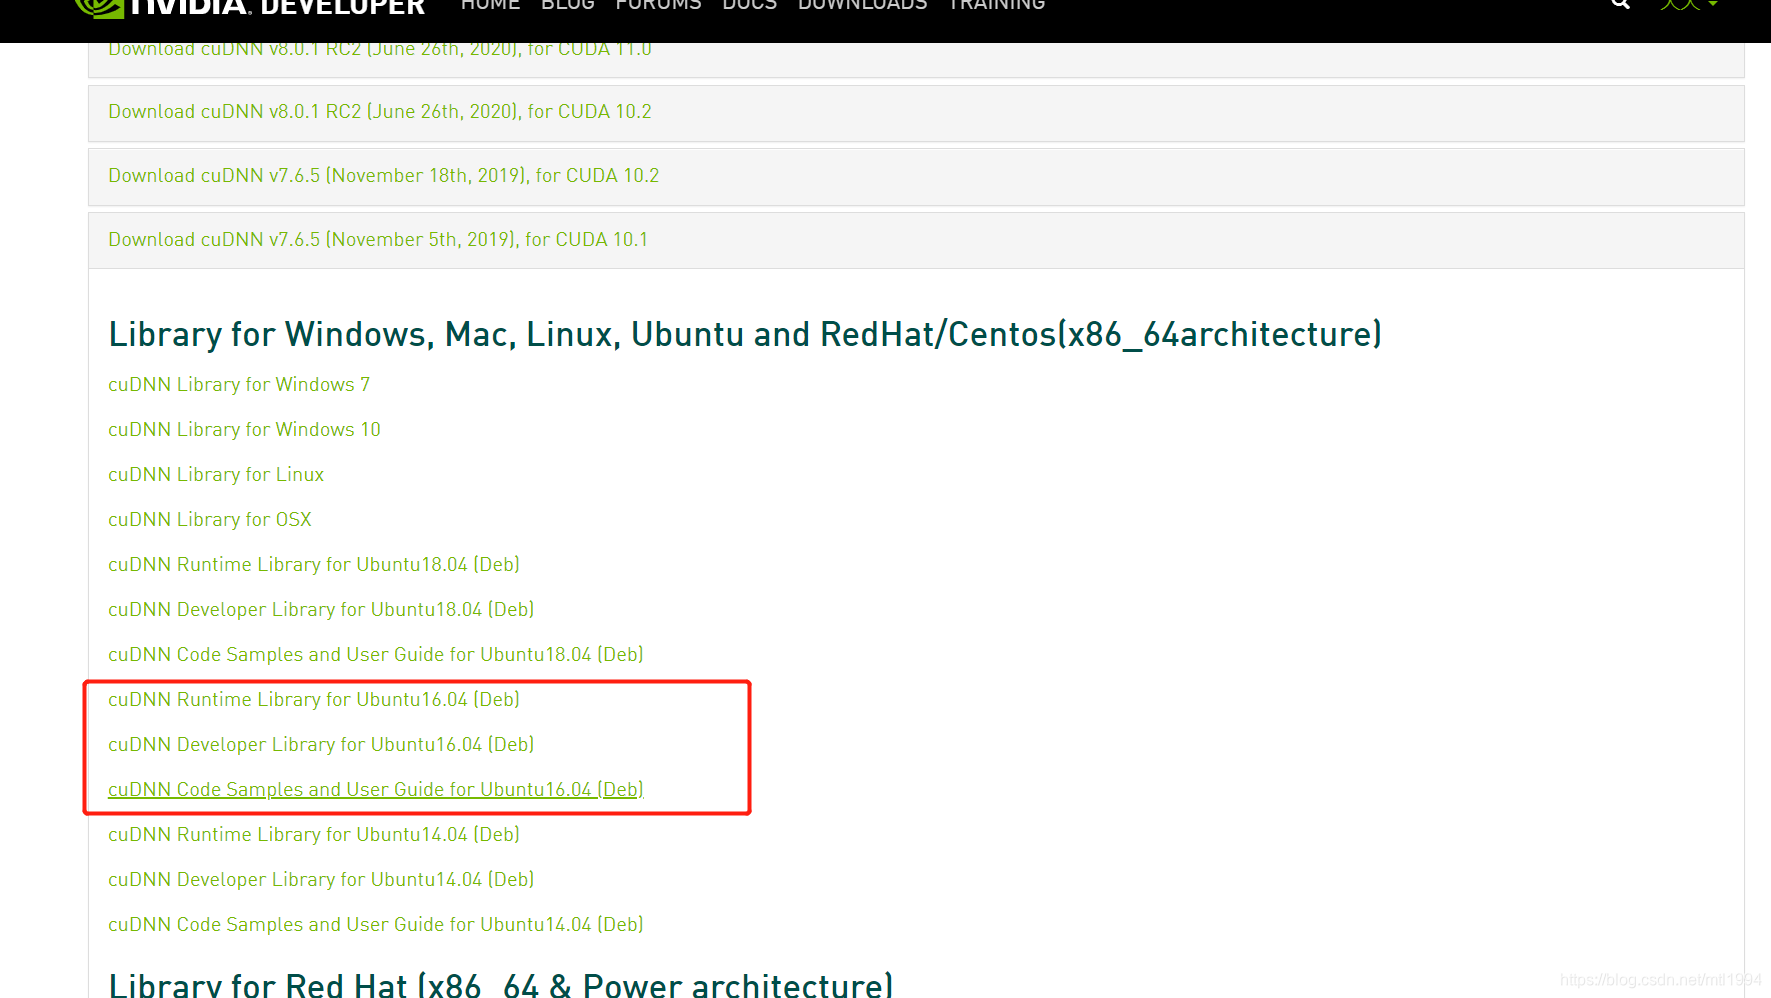This screenshot has height=998, width=1771.
Task: Open Code Samples and User Guide for Ubuntu18.04
Action: point(376,655)
